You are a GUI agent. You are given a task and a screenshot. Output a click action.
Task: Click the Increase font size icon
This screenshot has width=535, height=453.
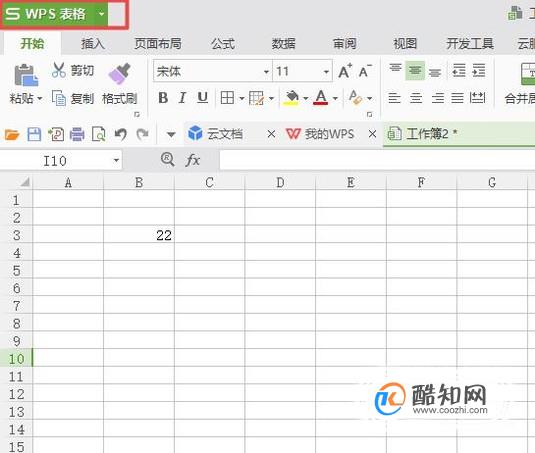(345, 71)
